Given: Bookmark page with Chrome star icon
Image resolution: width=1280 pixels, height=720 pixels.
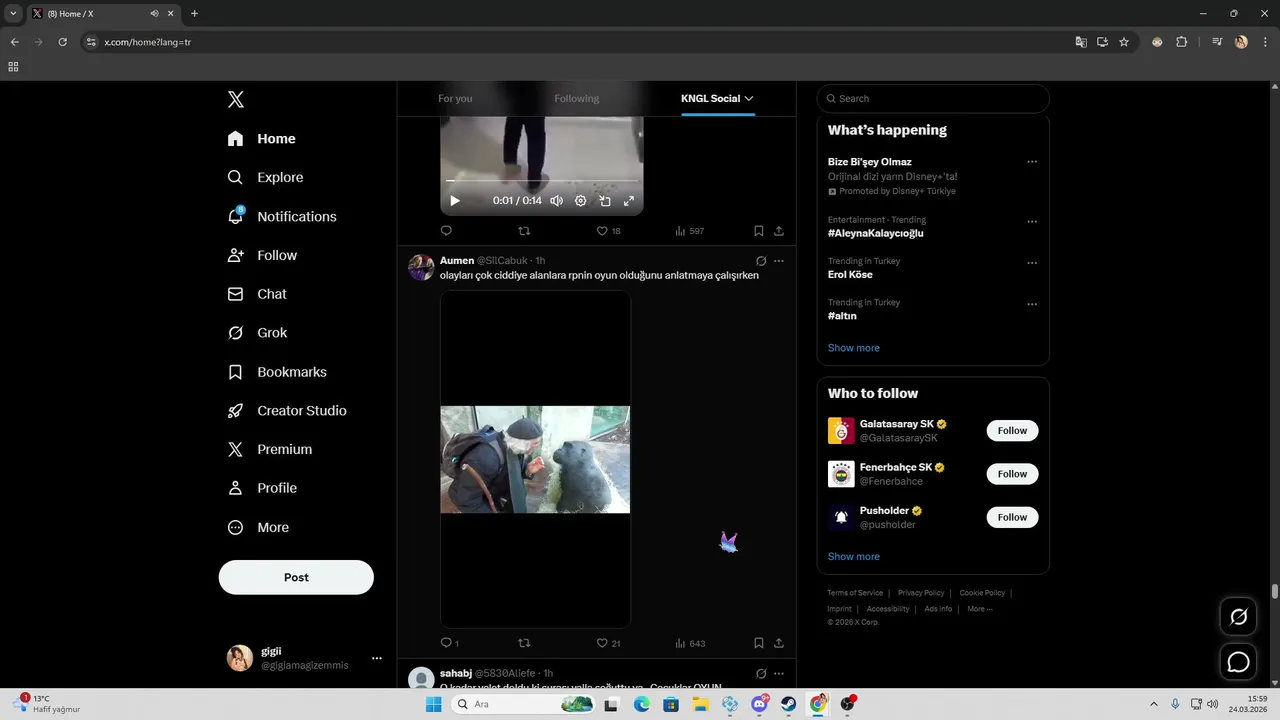Looking at the screenshot, I should click(x=1124, y=42).
